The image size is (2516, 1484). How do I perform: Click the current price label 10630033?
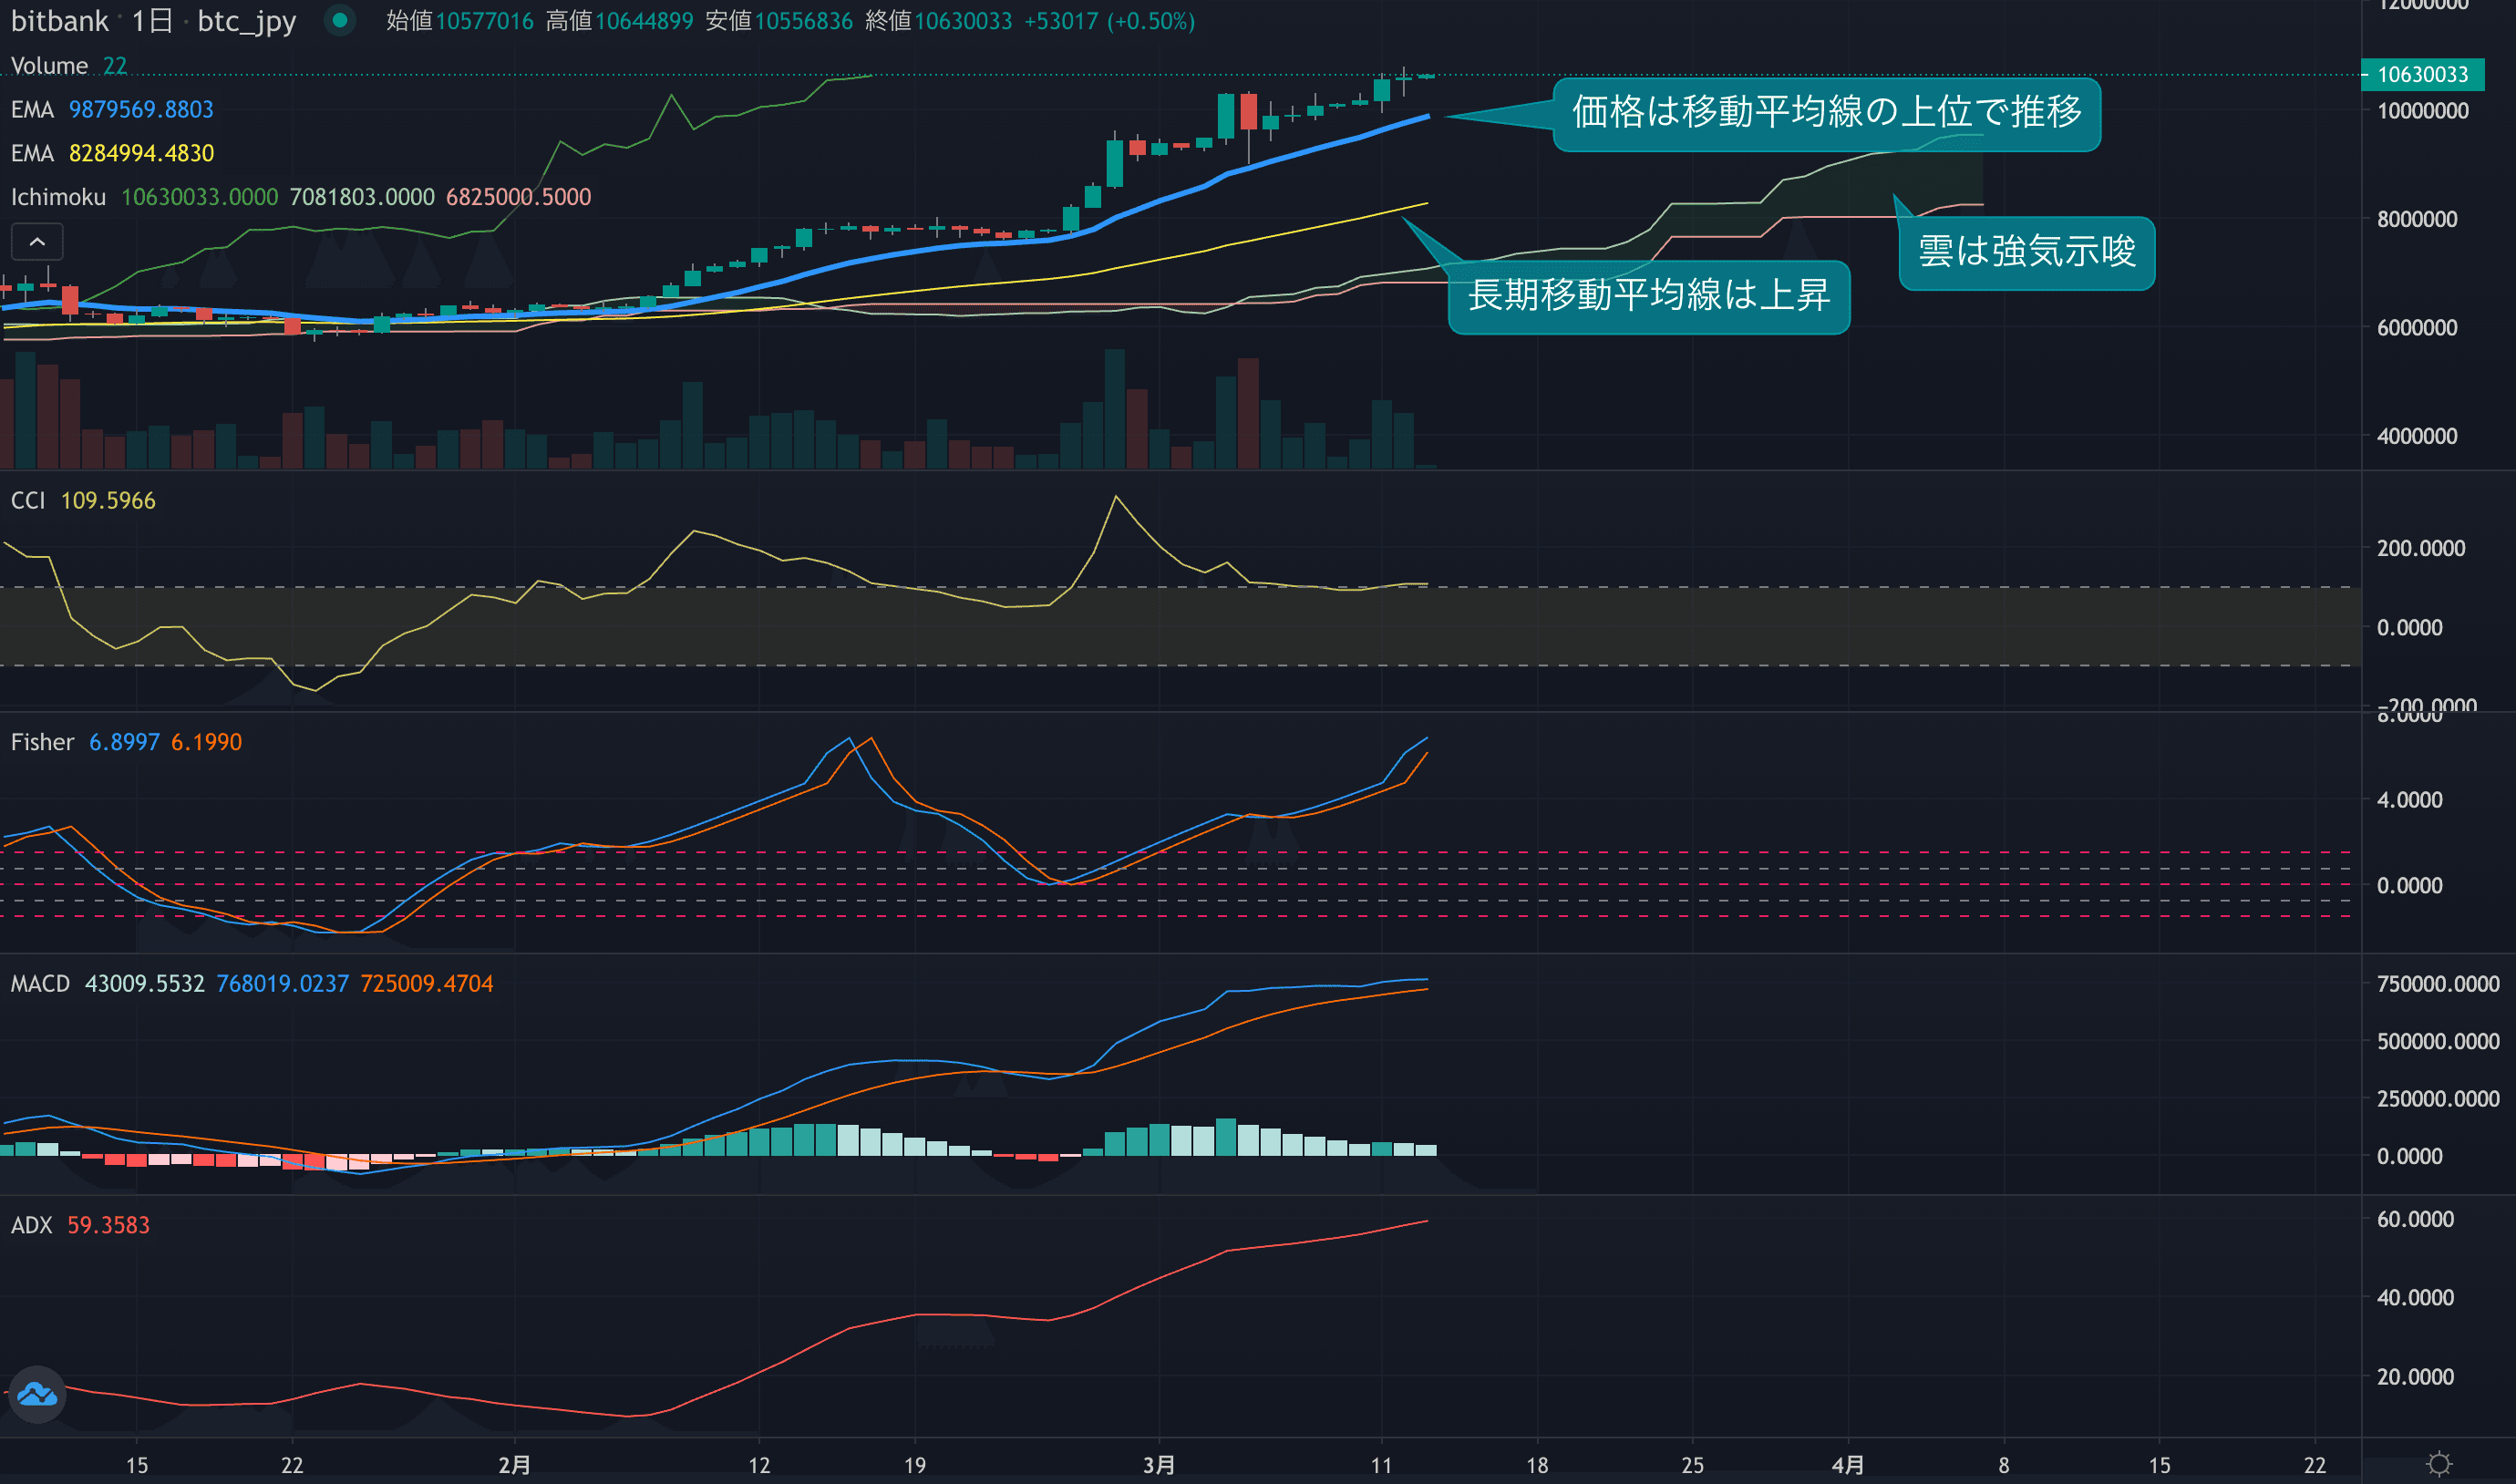pyautogui.click(x=2422, y=74)
